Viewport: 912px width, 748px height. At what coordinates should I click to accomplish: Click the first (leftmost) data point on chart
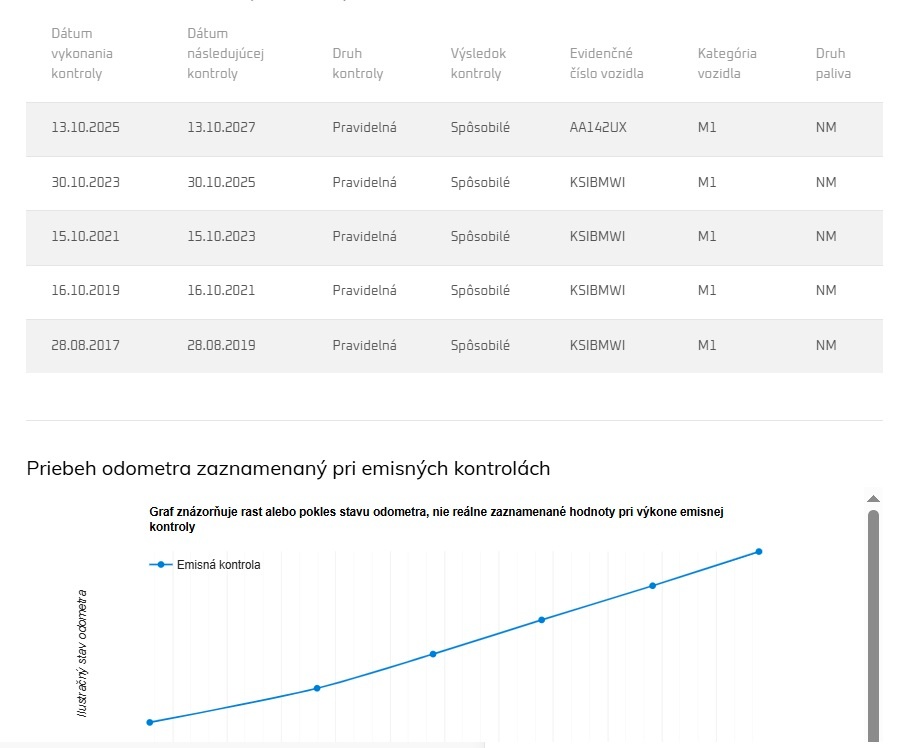150,722
